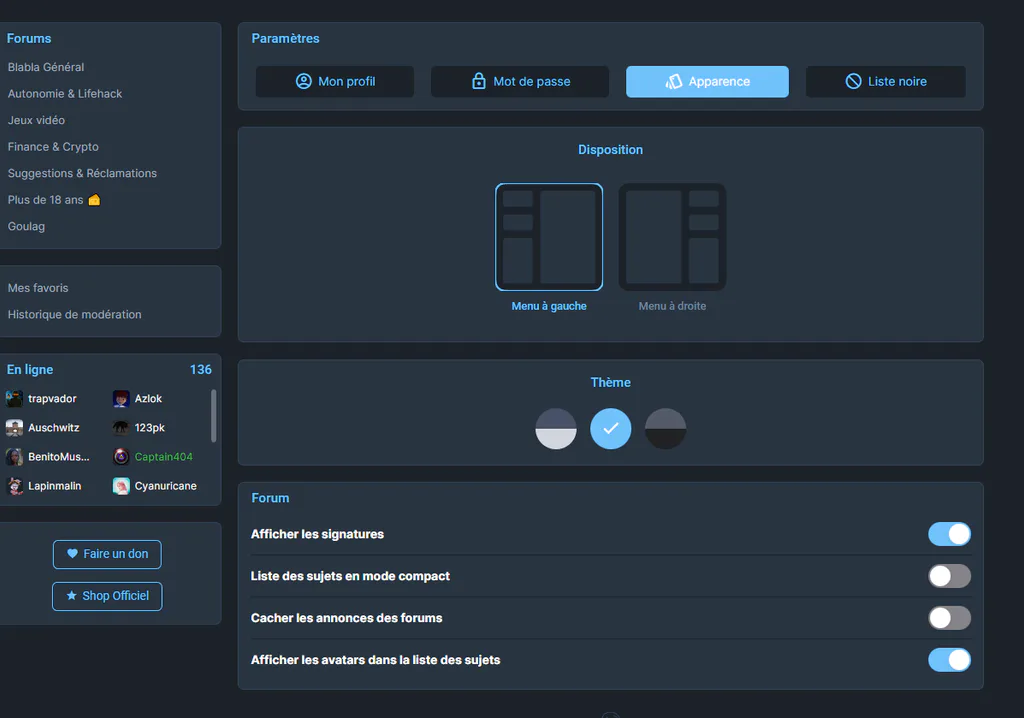
Task: Click the padlock icon beside Mot de passe
Action: click(x=479, y=81)
